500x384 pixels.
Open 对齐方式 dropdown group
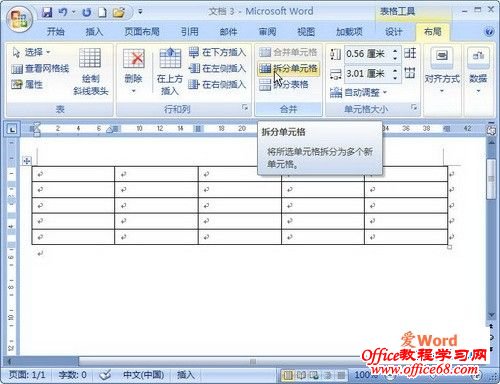(x=442, y=71)
